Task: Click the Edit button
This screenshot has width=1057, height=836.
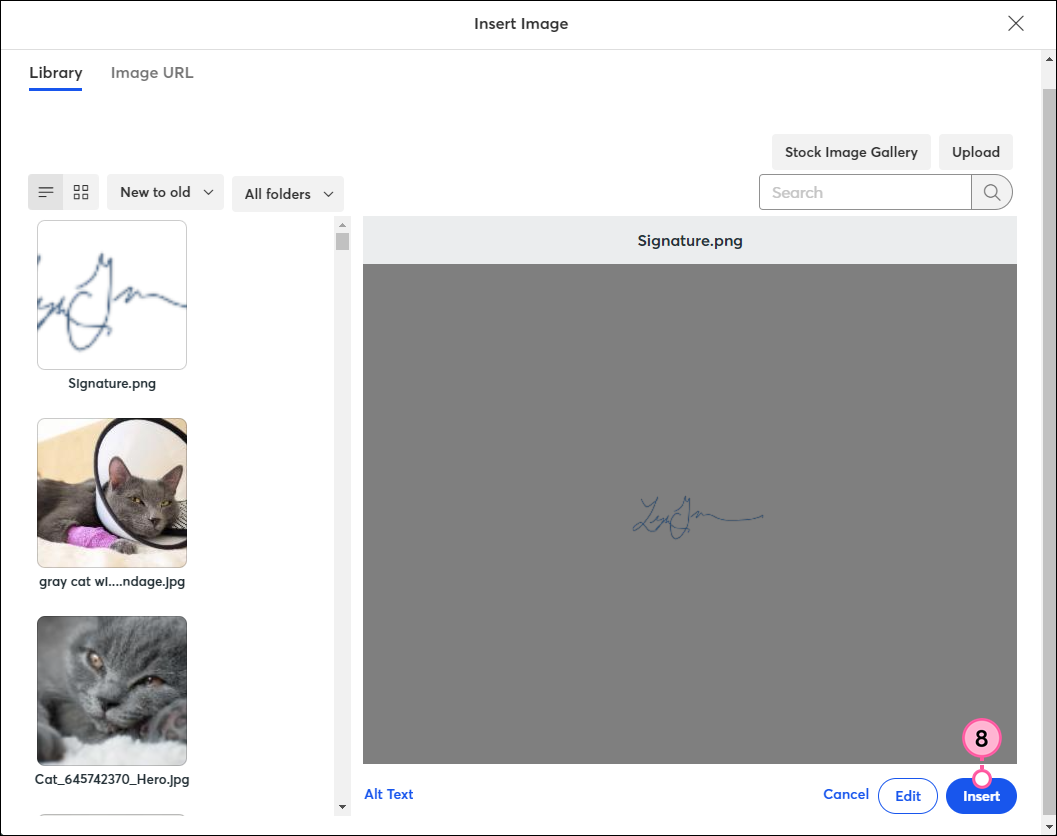Action: pos(907,796)
